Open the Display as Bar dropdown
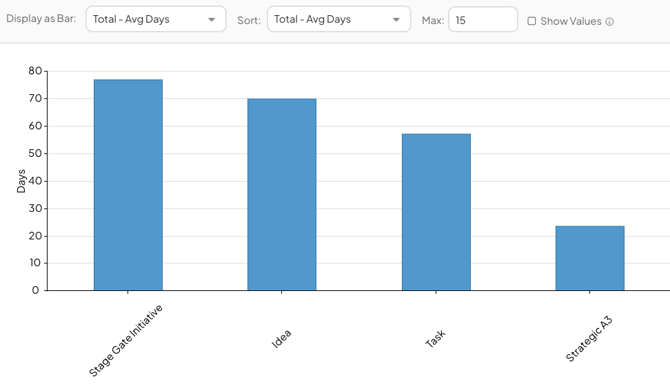 pyautogui.click(x=156, y=19)
